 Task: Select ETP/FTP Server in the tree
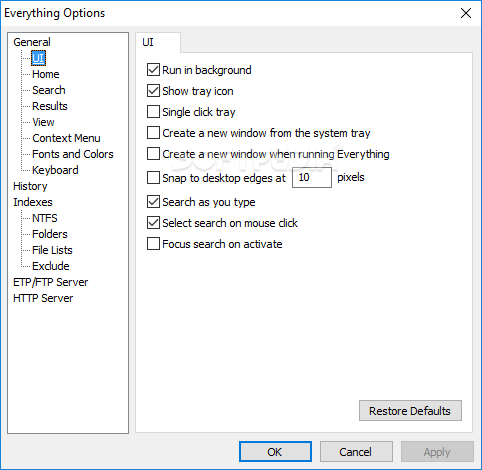pyautogui.click(x=51, y=282)
